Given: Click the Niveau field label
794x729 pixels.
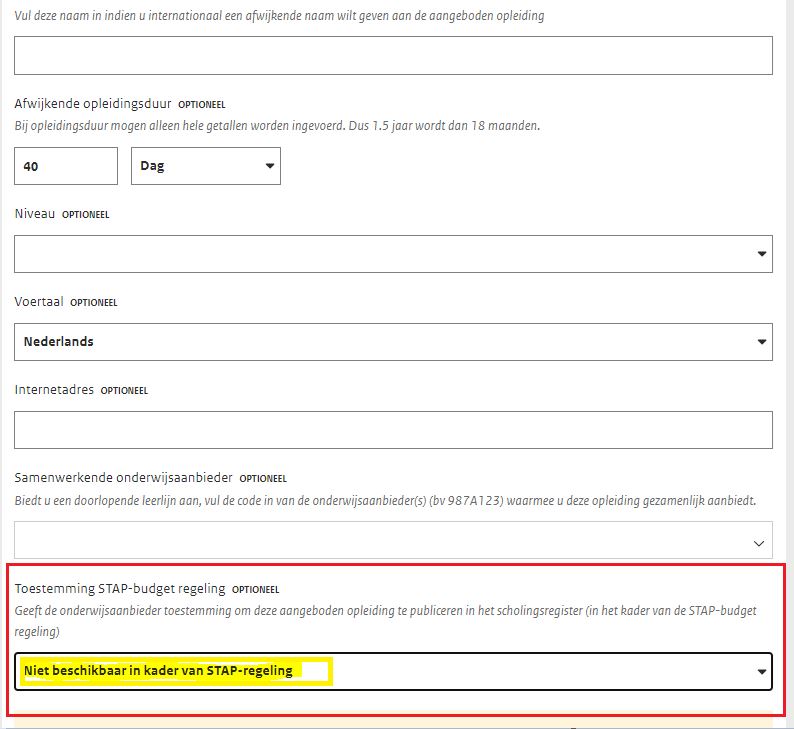Looking at the screenshot, I should click(x=34, y=214).
